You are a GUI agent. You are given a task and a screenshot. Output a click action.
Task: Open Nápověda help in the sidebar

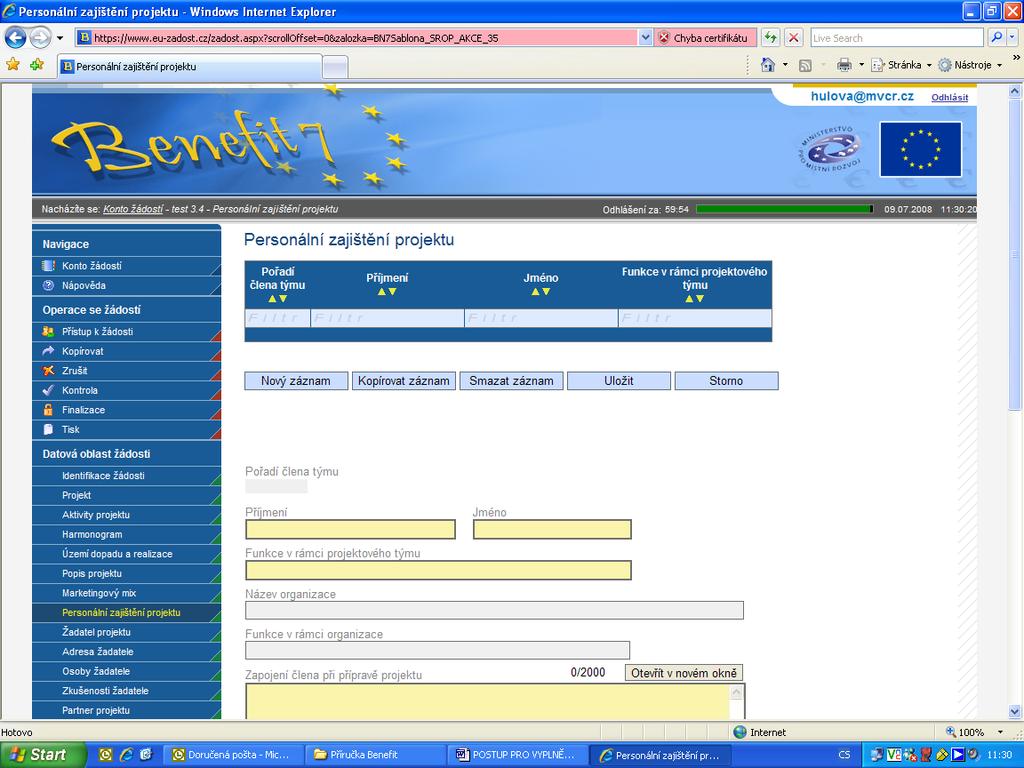[126, 285]
